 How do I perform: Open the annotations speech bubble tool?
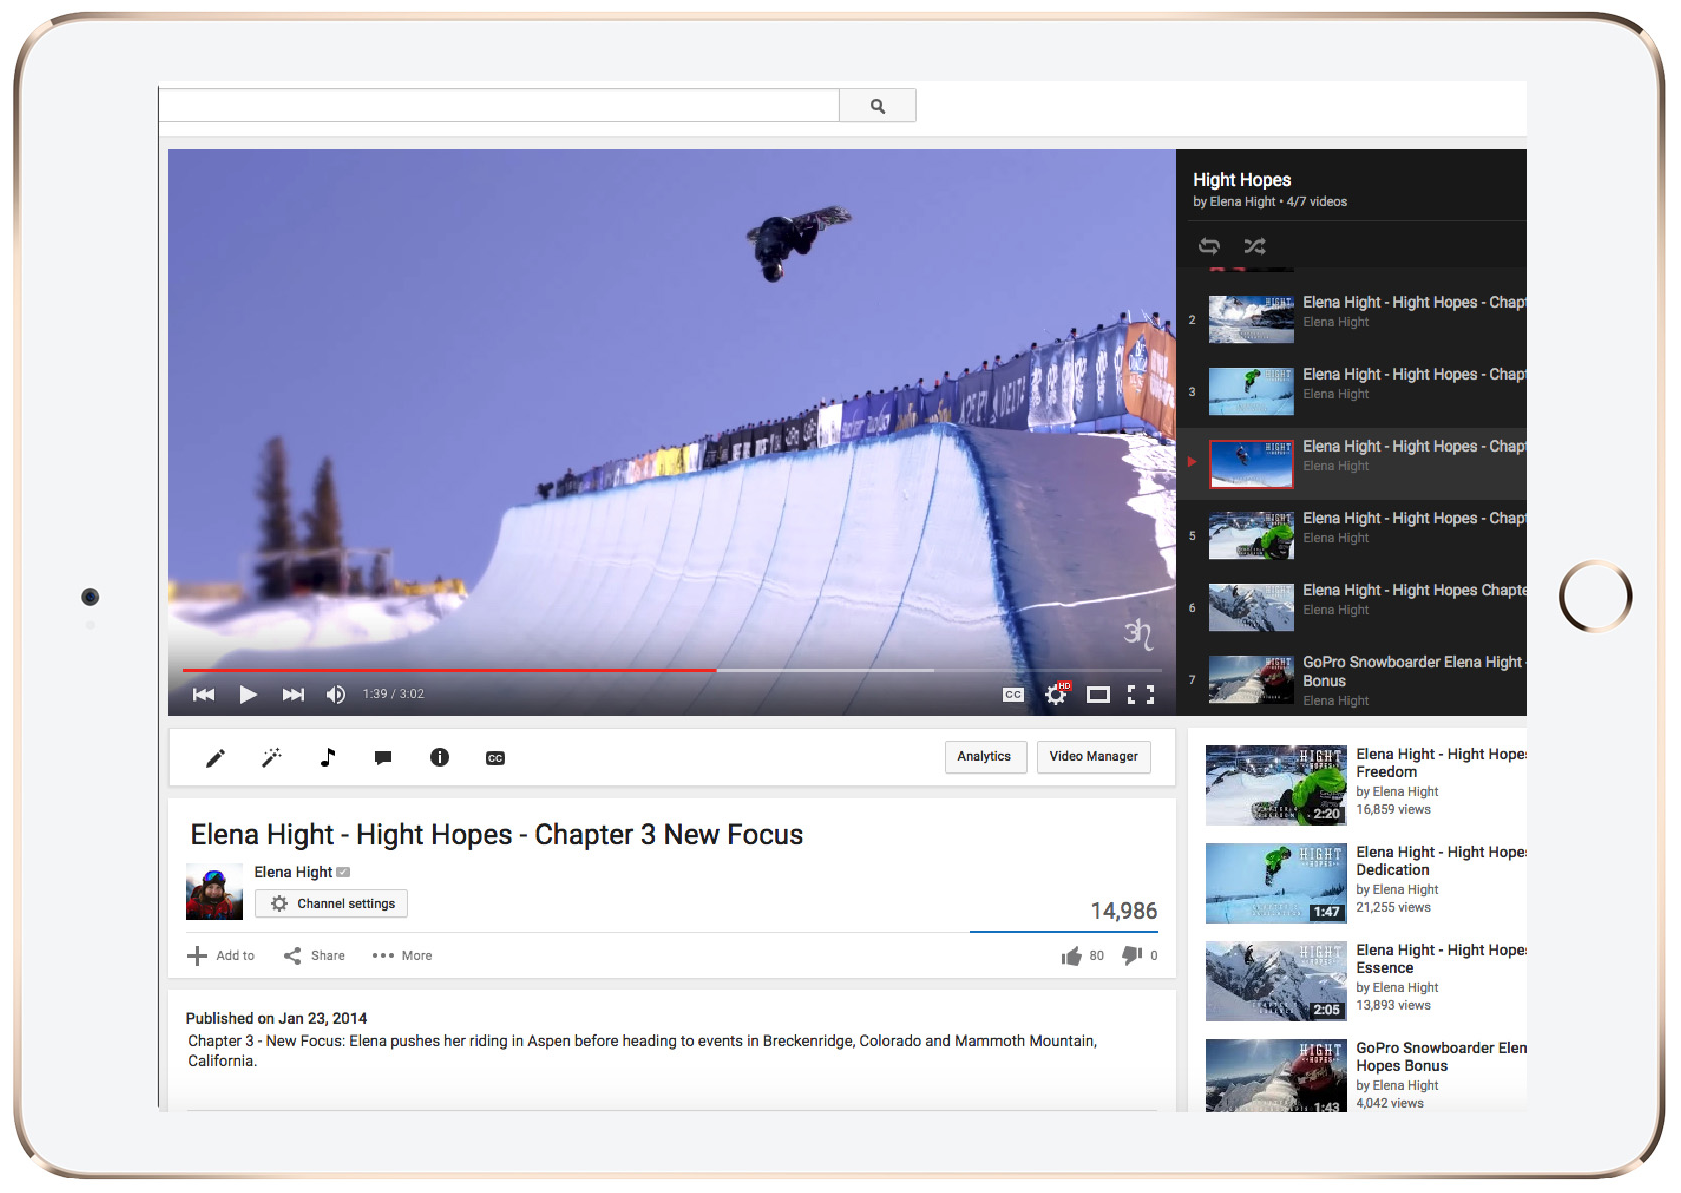click(383, 758)
